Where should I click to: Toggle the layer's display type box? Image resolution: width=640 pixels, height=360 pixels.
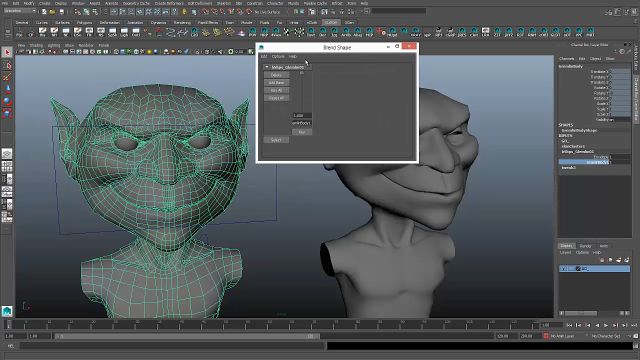571,269
